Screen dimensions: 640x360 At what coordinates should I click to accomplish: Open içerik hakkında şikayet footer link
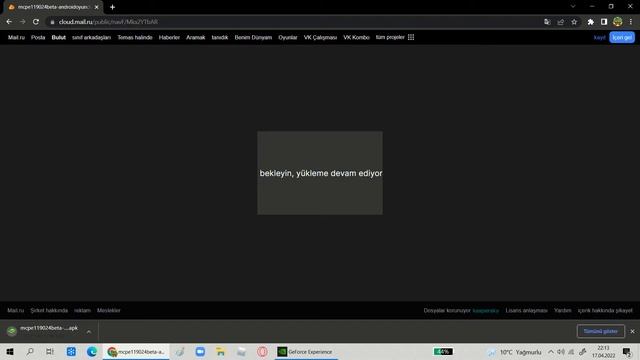tap(605, 310)
